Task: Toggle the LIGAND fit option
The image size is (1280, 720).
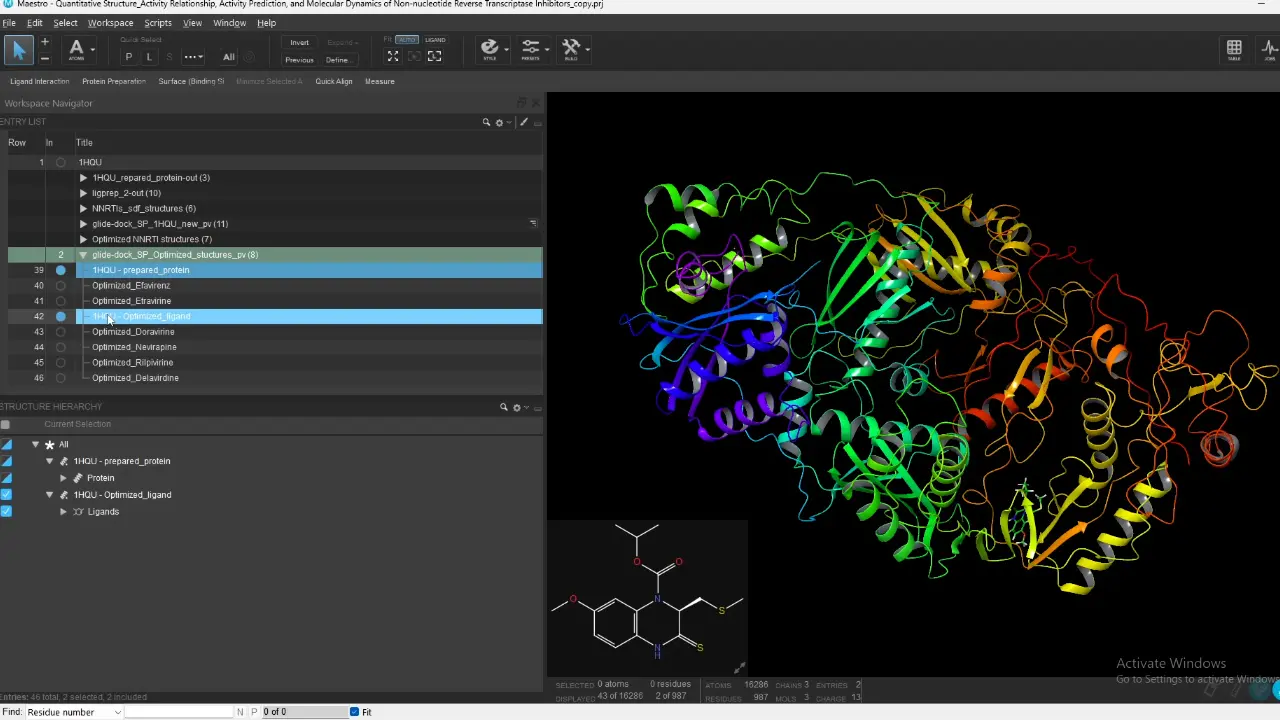Action: (x=435, y=40)
